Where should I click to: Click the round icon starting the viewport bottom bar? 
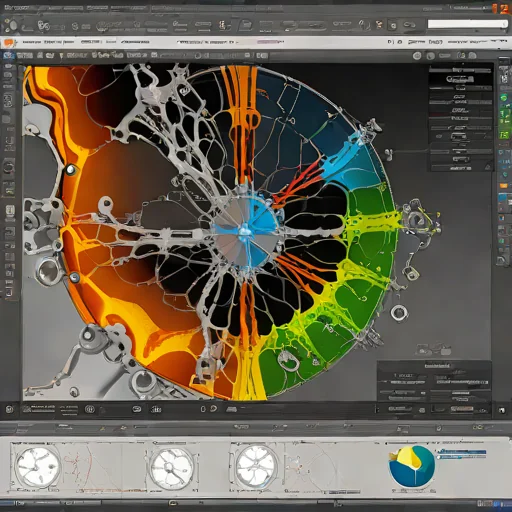(9, 409)
